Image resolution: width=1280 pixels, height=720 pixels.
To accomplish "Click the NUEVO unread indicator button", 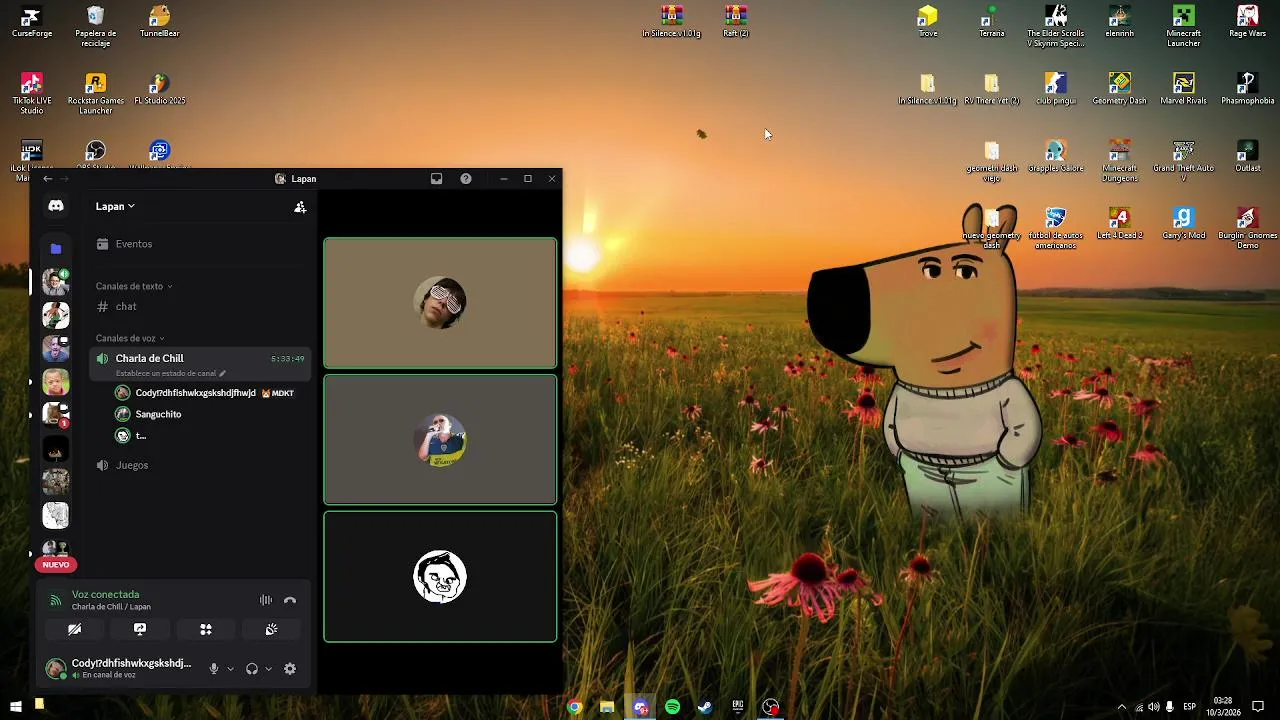I will click(x=56, y=565).
